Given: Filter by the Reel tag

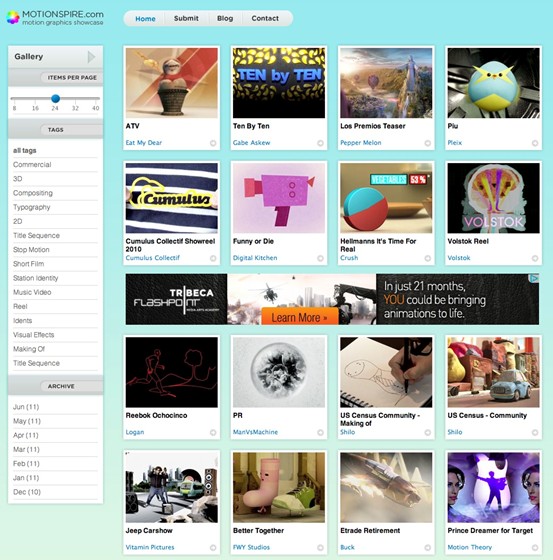Looking at the screenshot, I should pos(20,306).
